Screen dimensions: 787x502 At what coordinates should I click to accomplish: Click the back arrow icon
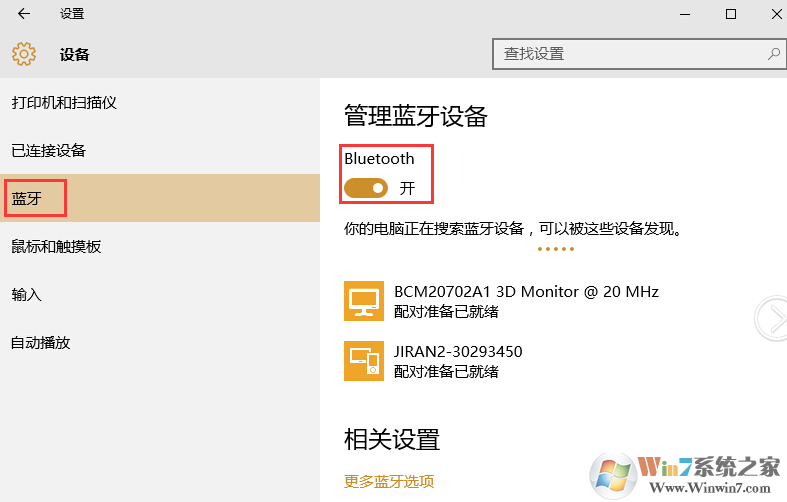point(23,14)
